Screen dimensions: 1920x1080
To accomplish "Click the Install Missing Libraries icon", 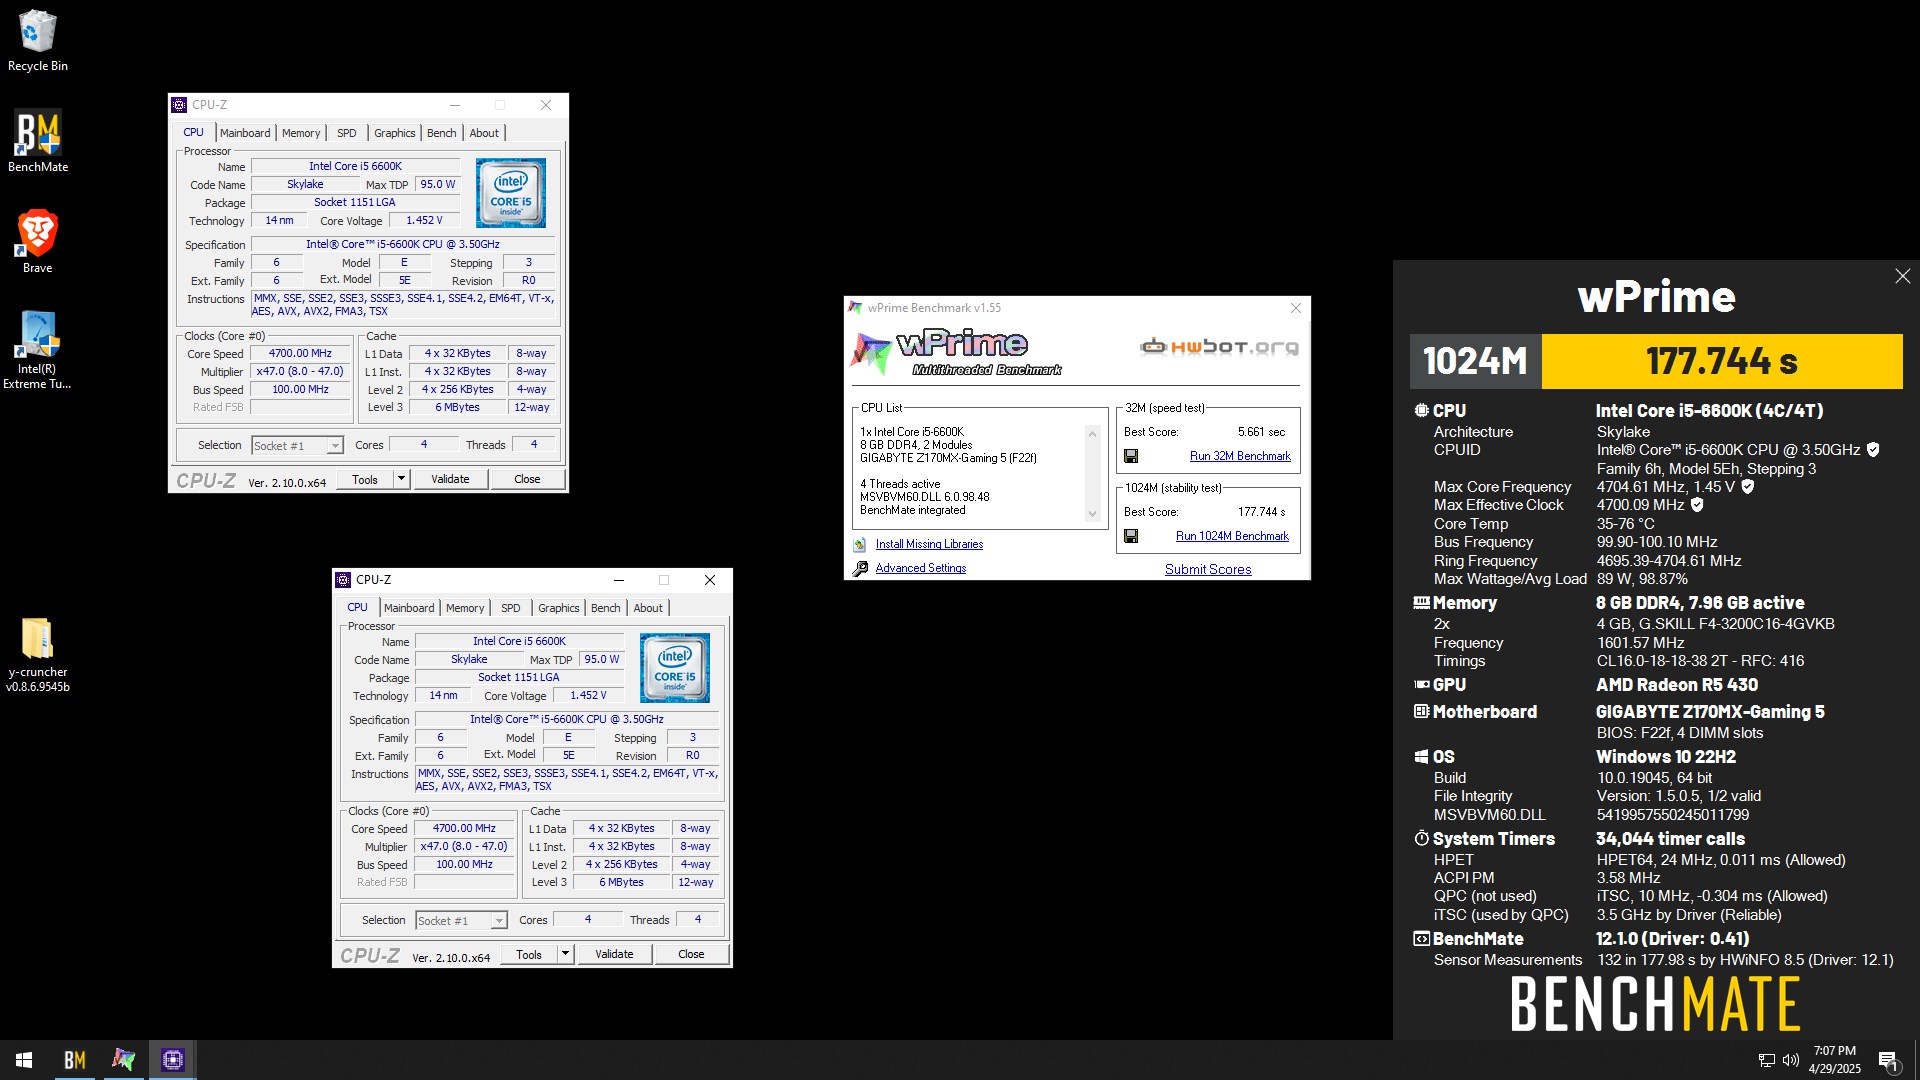I will [859, 545].
